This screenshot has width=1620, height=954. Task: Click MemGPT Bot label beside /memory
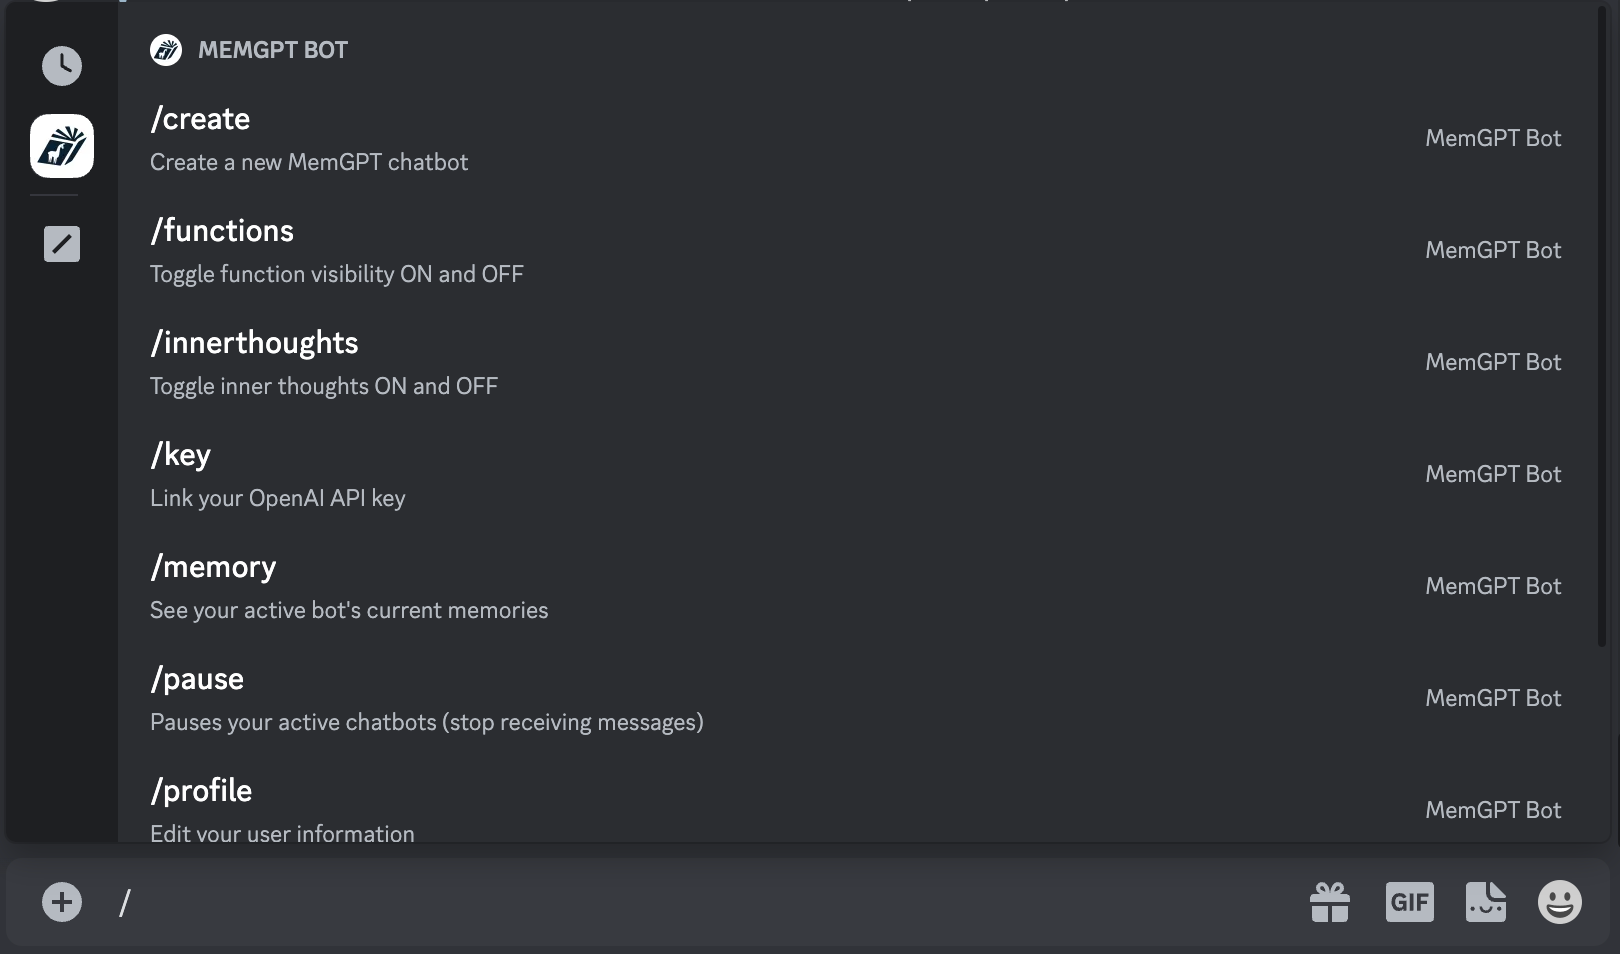click(1493, 586)
